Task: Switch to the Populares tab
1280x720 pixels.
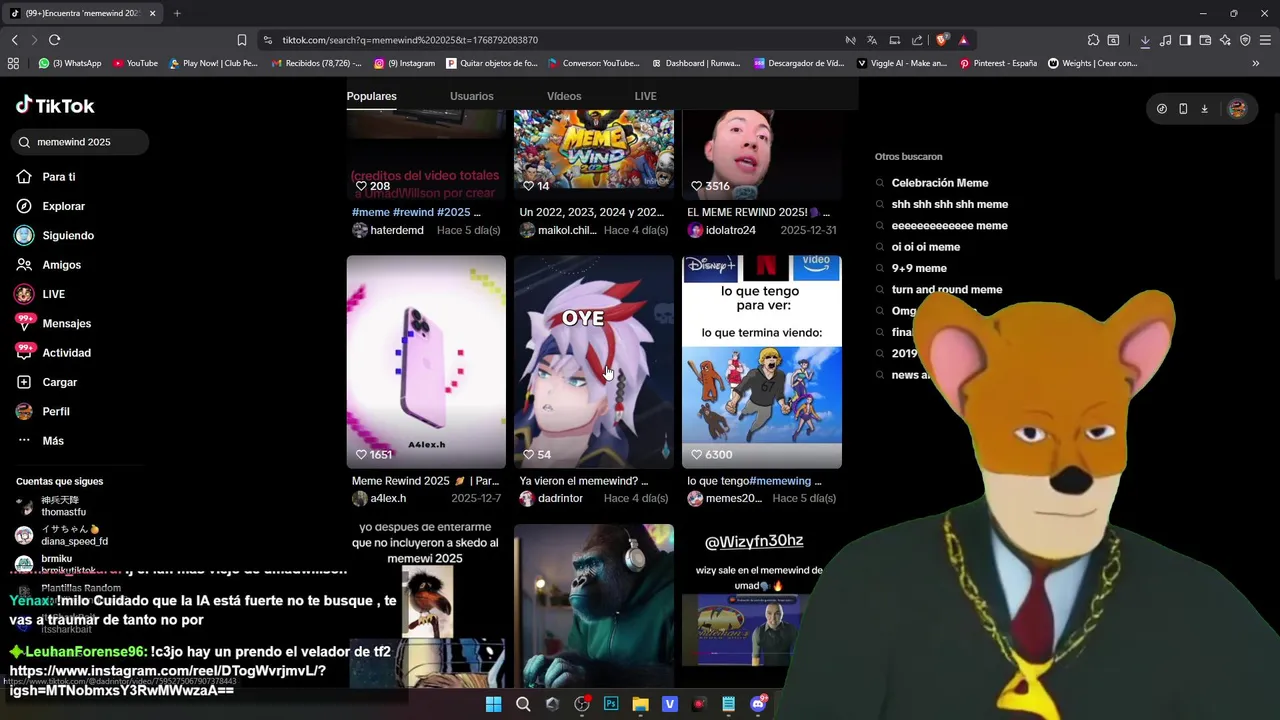Action: tap(371, 96)
